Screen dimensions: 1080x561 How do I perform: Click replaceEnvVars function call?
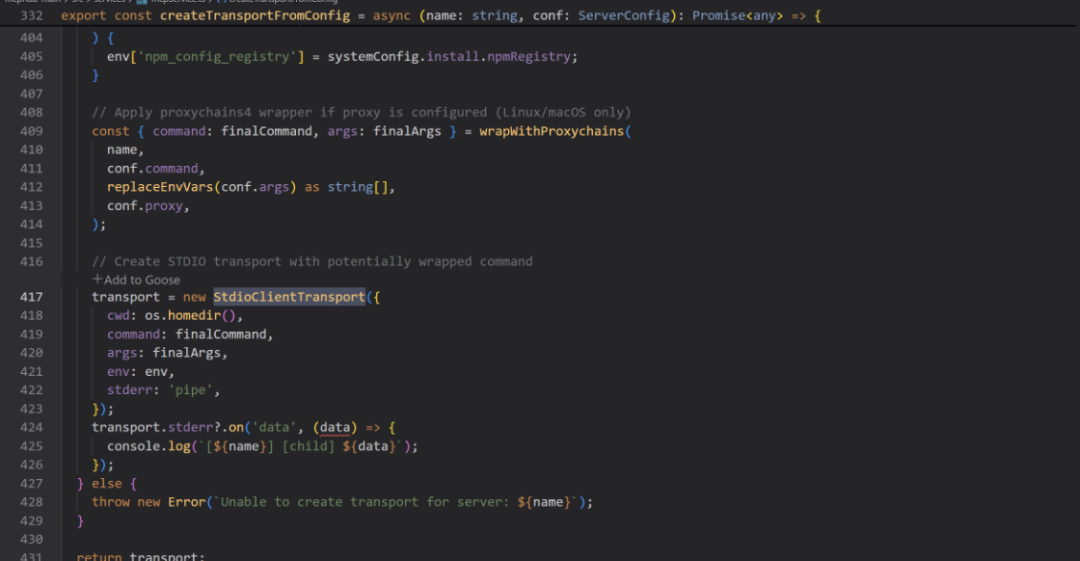click(160, 187)
